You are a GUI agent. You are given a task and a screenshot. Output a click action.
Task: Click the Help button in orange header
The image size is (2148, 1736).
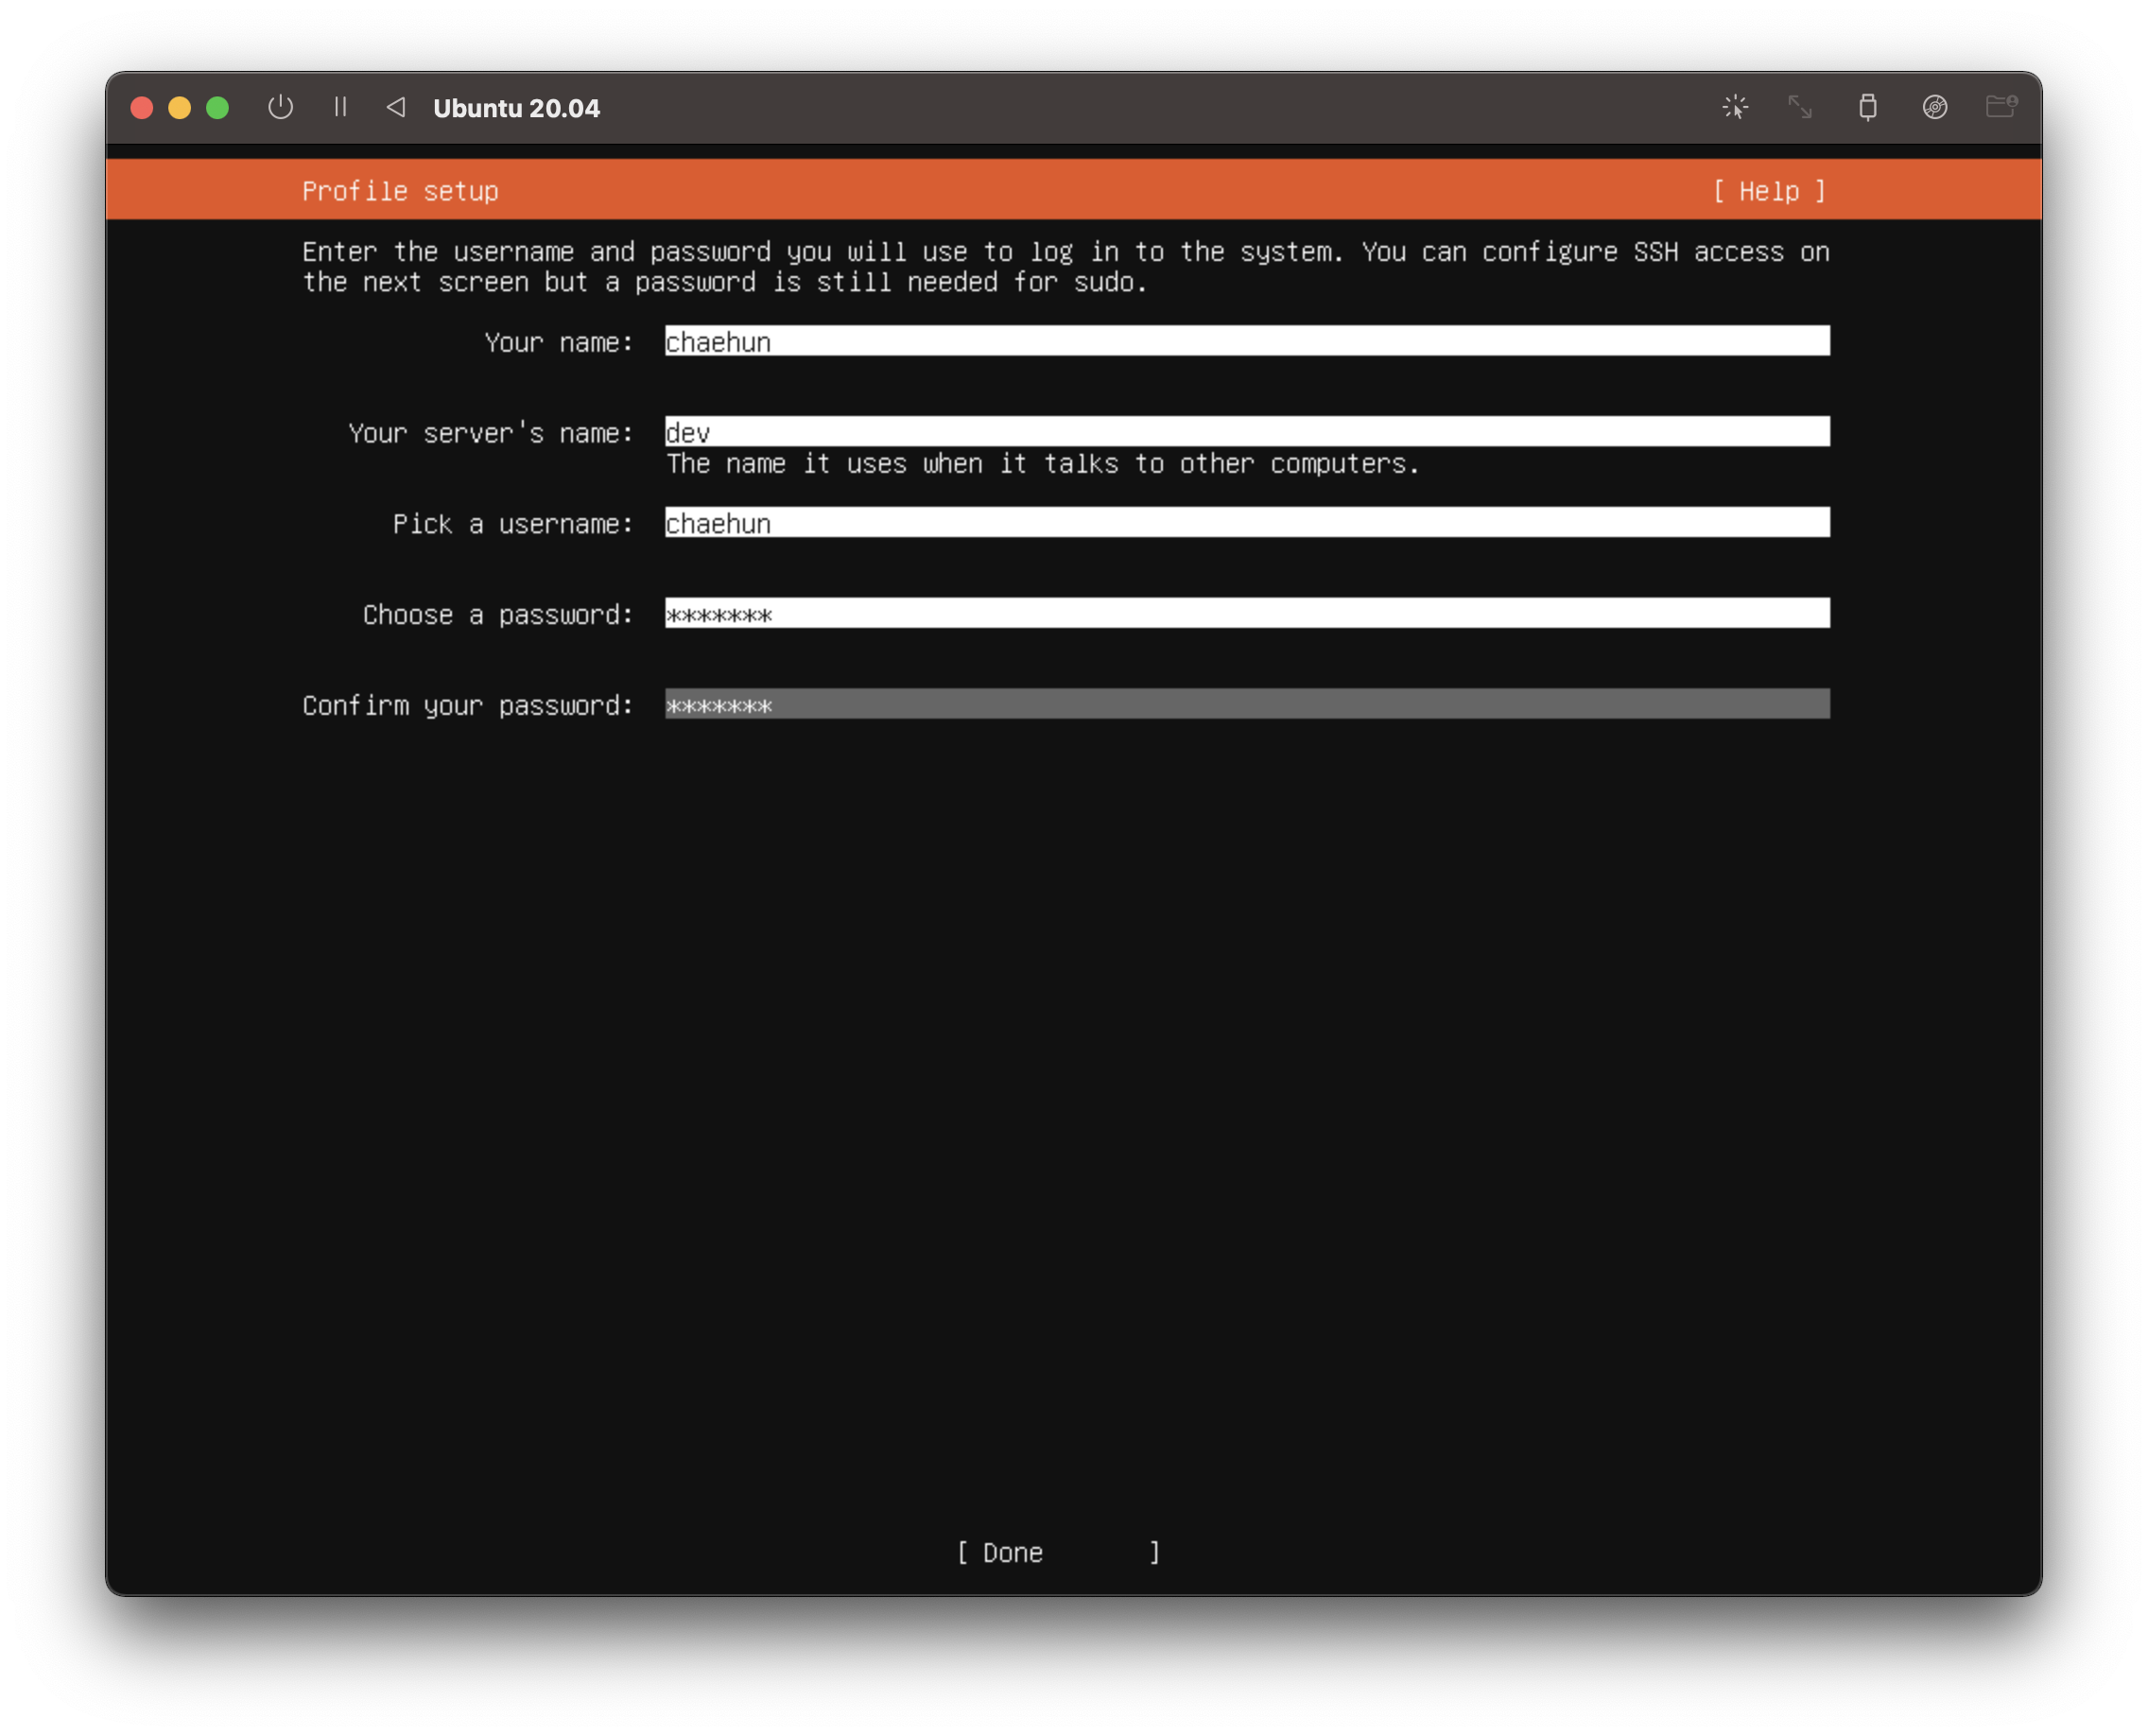click(x=1769, y=191)
